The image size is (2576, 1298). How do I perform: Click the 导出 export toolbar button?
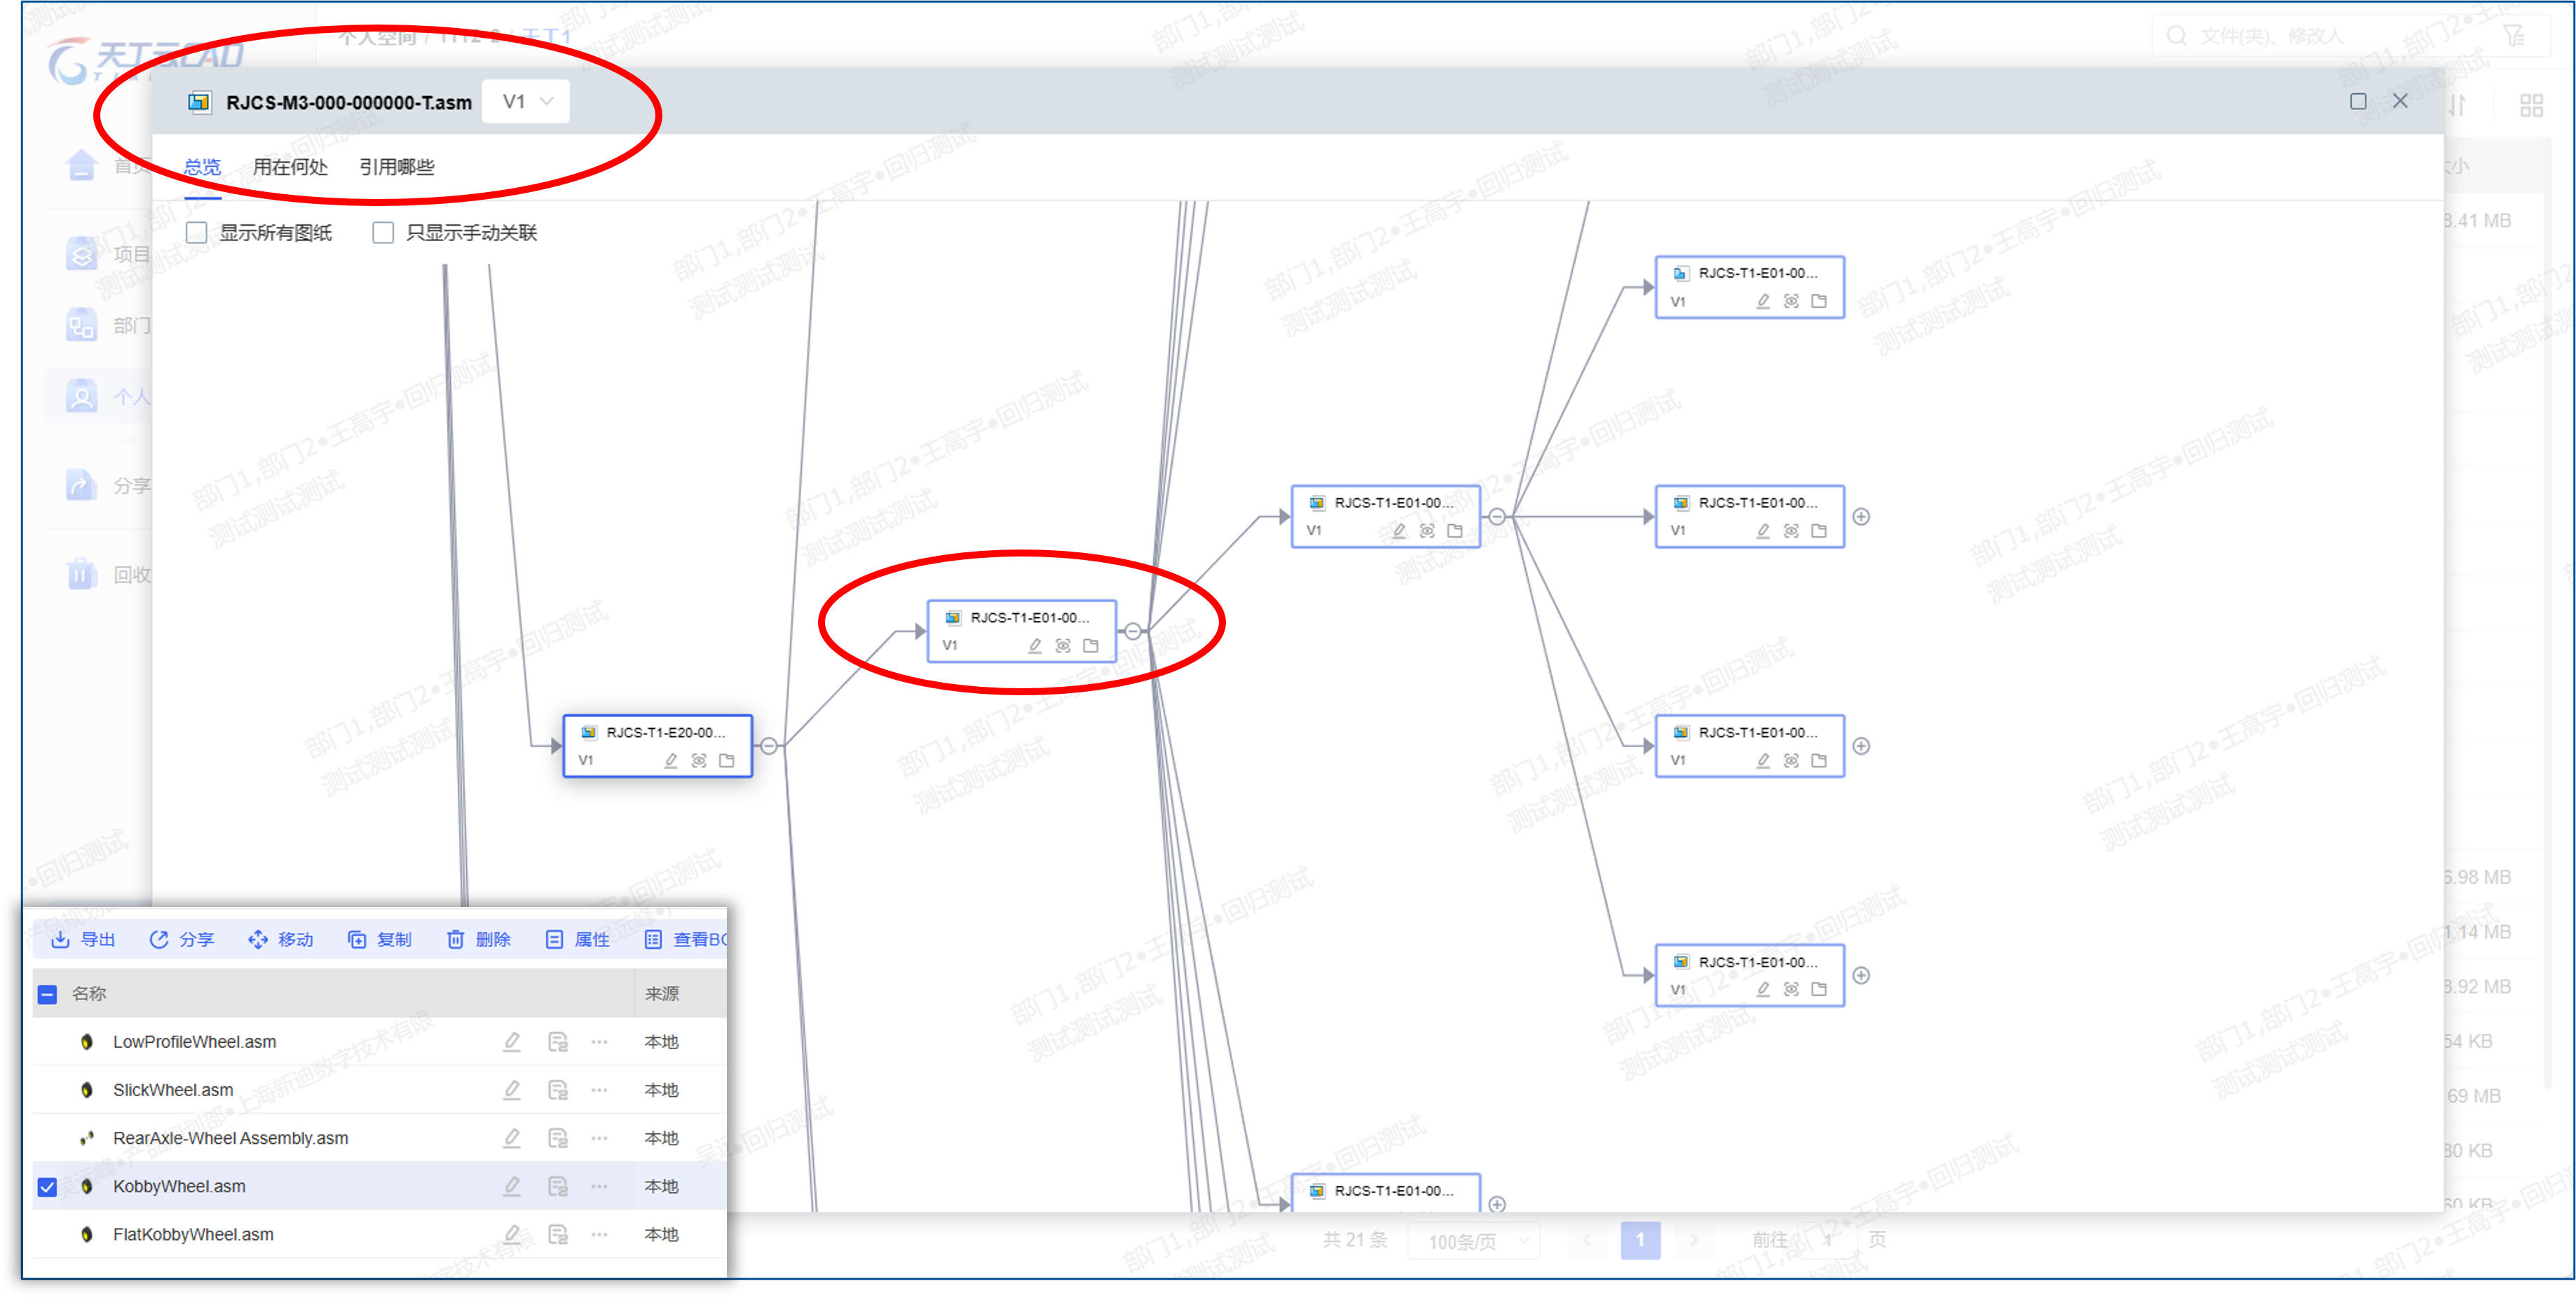(83, 939)
